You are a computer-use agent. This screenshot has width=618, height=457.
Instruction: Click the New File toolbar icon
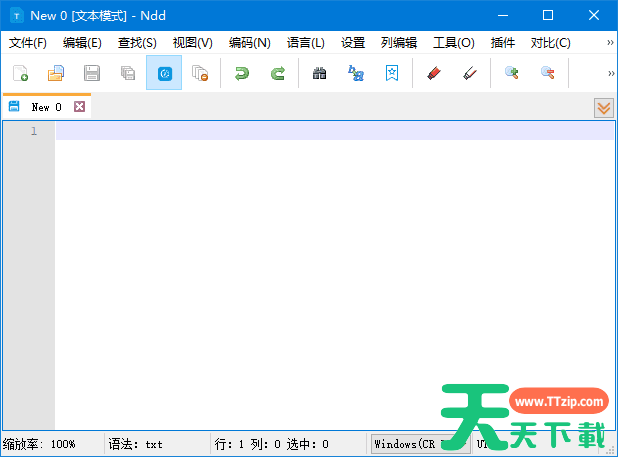tap(21, 73)
